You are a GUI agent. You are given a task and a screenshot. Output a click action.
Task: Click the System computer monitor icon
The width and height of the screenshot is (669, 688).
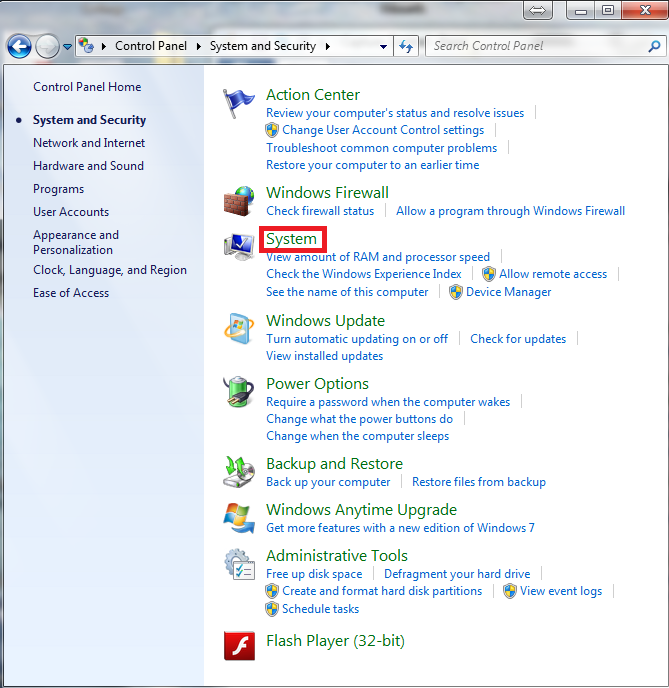(239, 247)
